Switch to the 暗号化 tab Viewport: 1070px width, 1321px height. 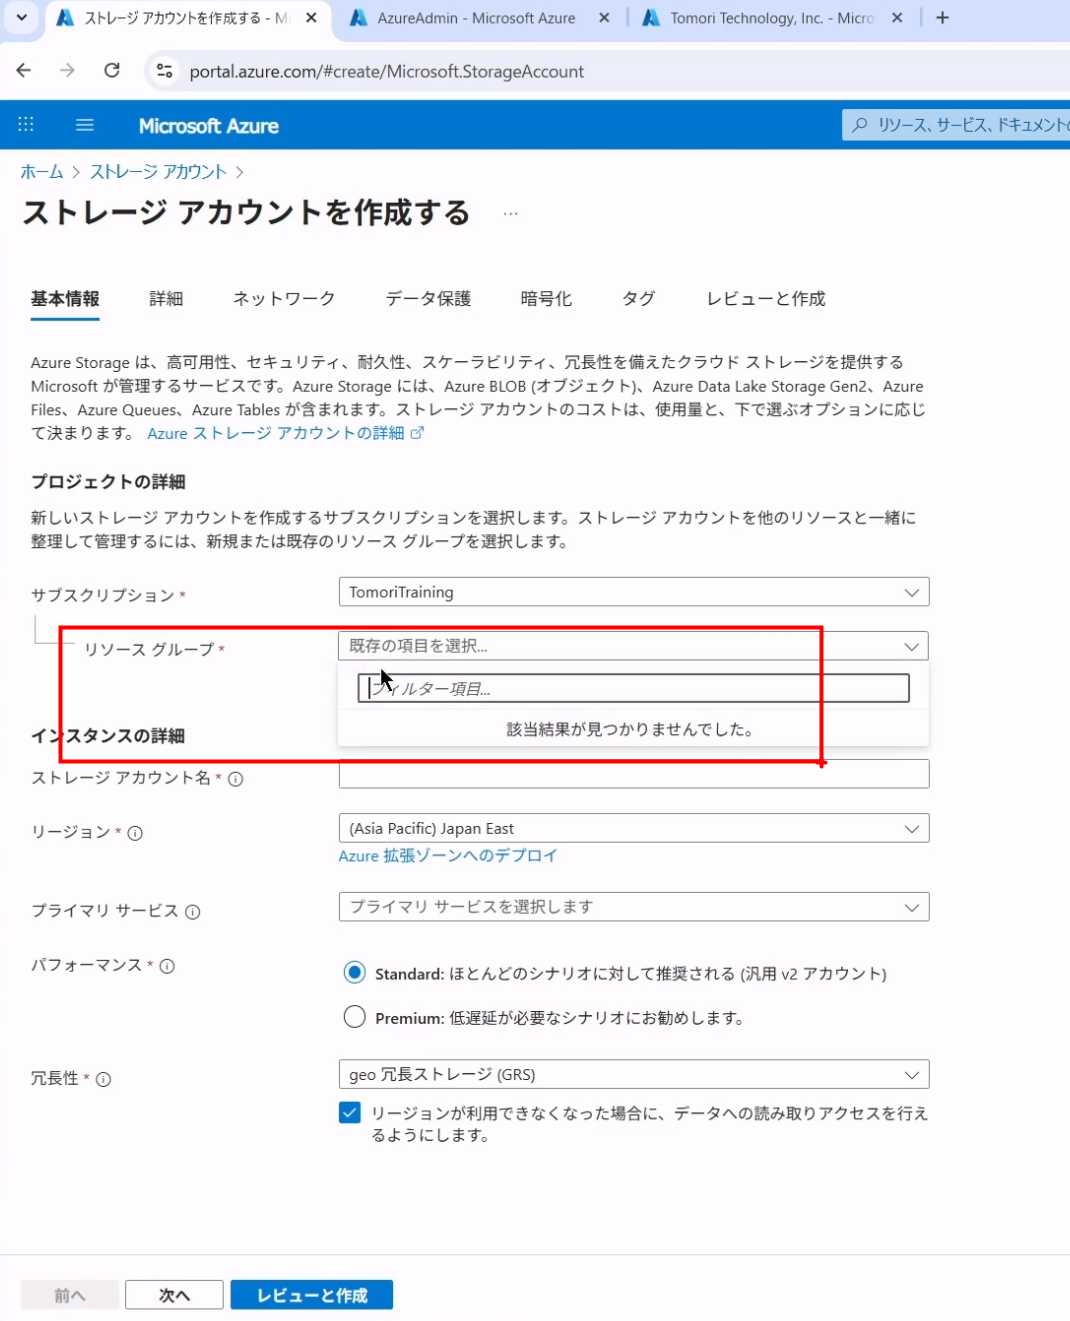546,299
